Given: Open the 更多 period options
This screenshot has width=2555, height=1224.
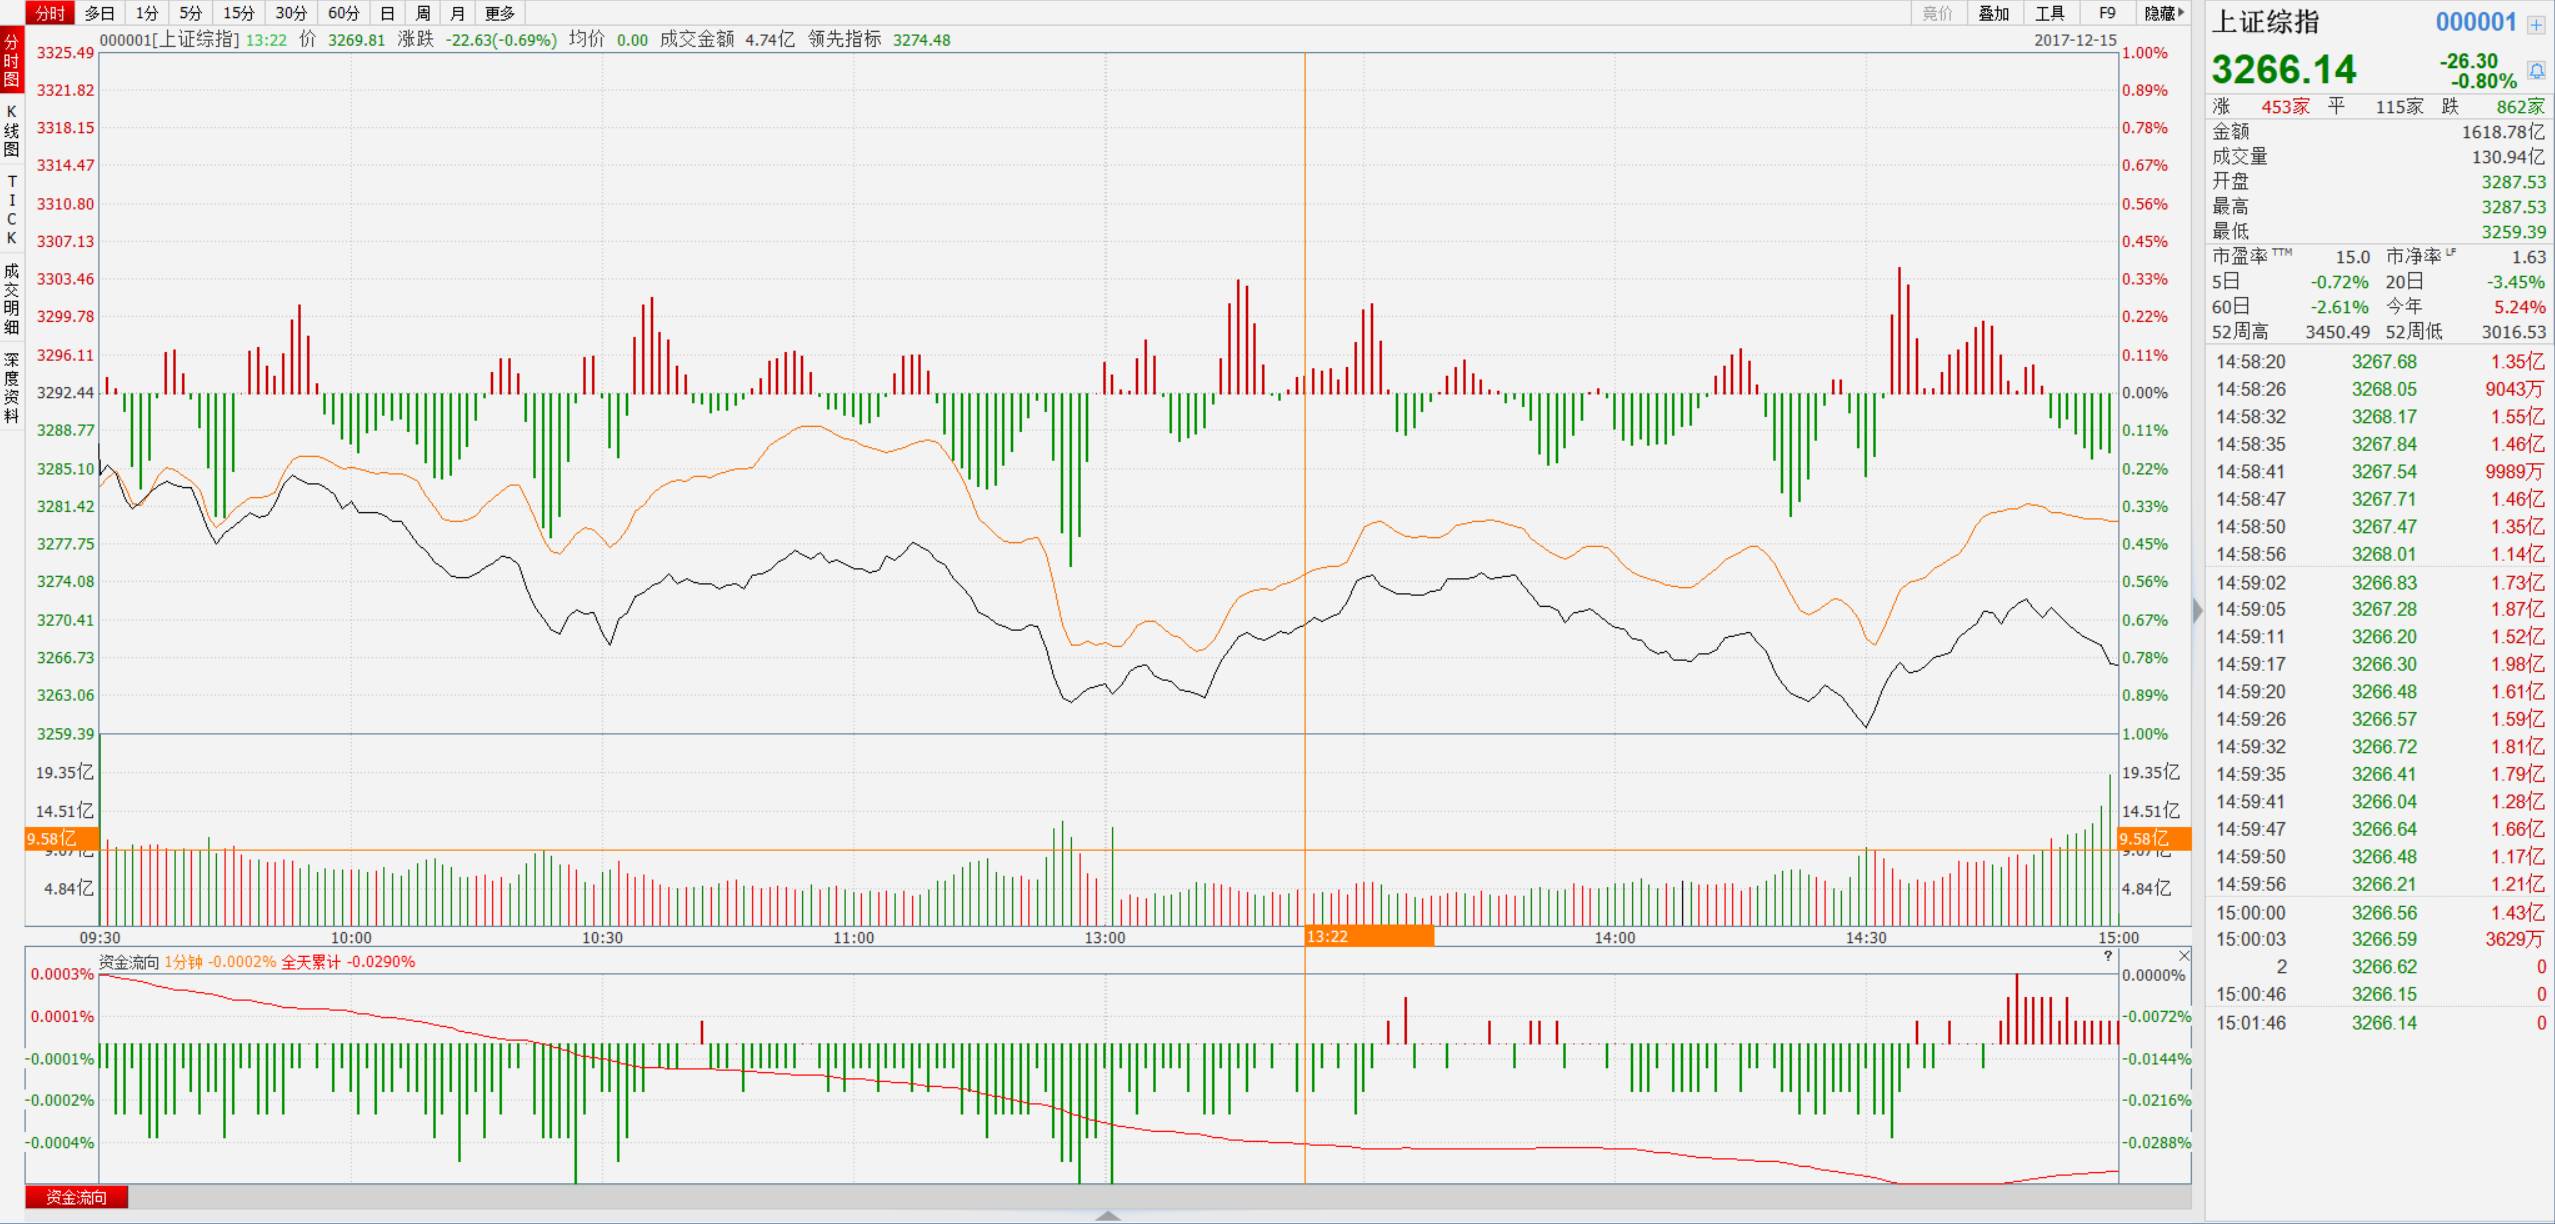Looking at the screenshot, I should click(499, 13).
